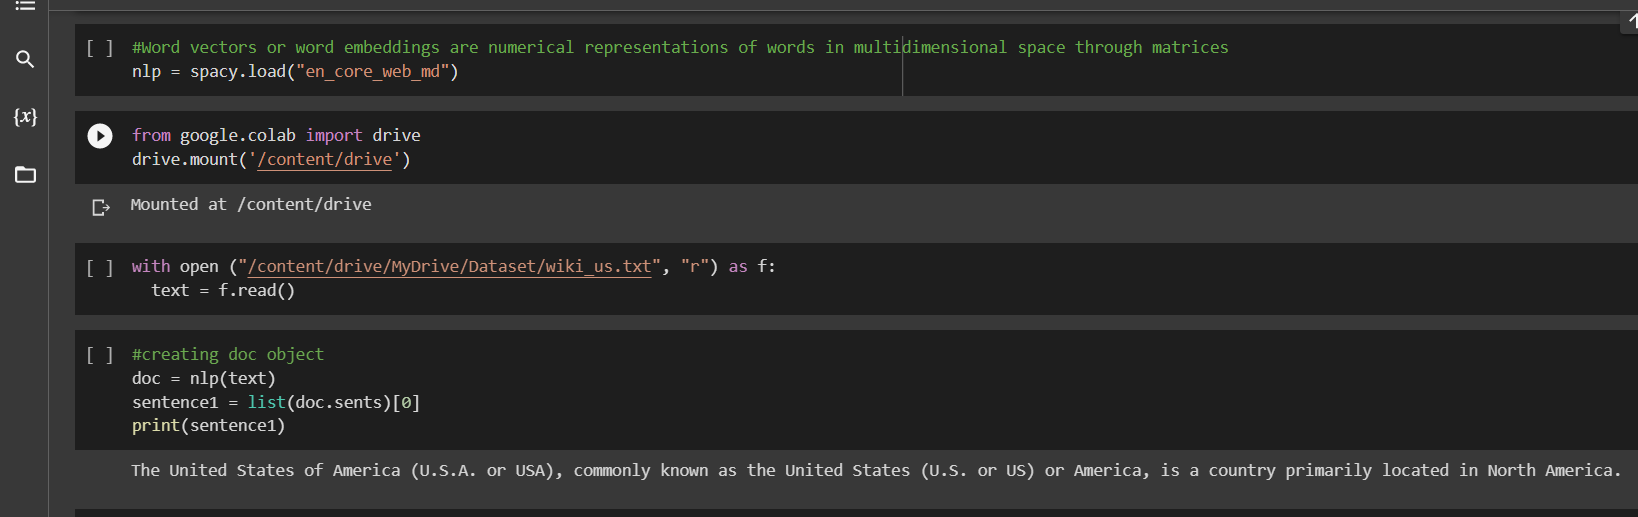
Task: Click the '#creating doc object' comment
Action: click(x=228, y=354)
